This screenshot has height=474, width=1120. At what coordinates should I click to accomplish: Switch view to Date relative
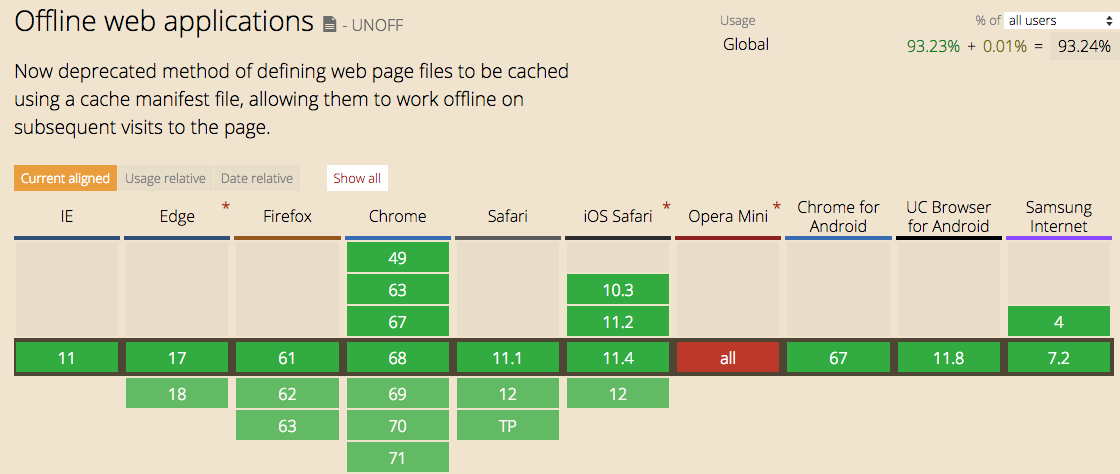tap(256, 178)
